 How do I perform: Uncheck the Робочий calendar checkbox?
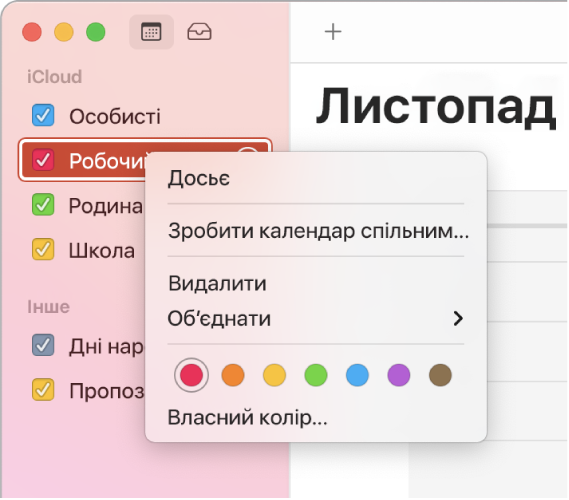(43, 160)
